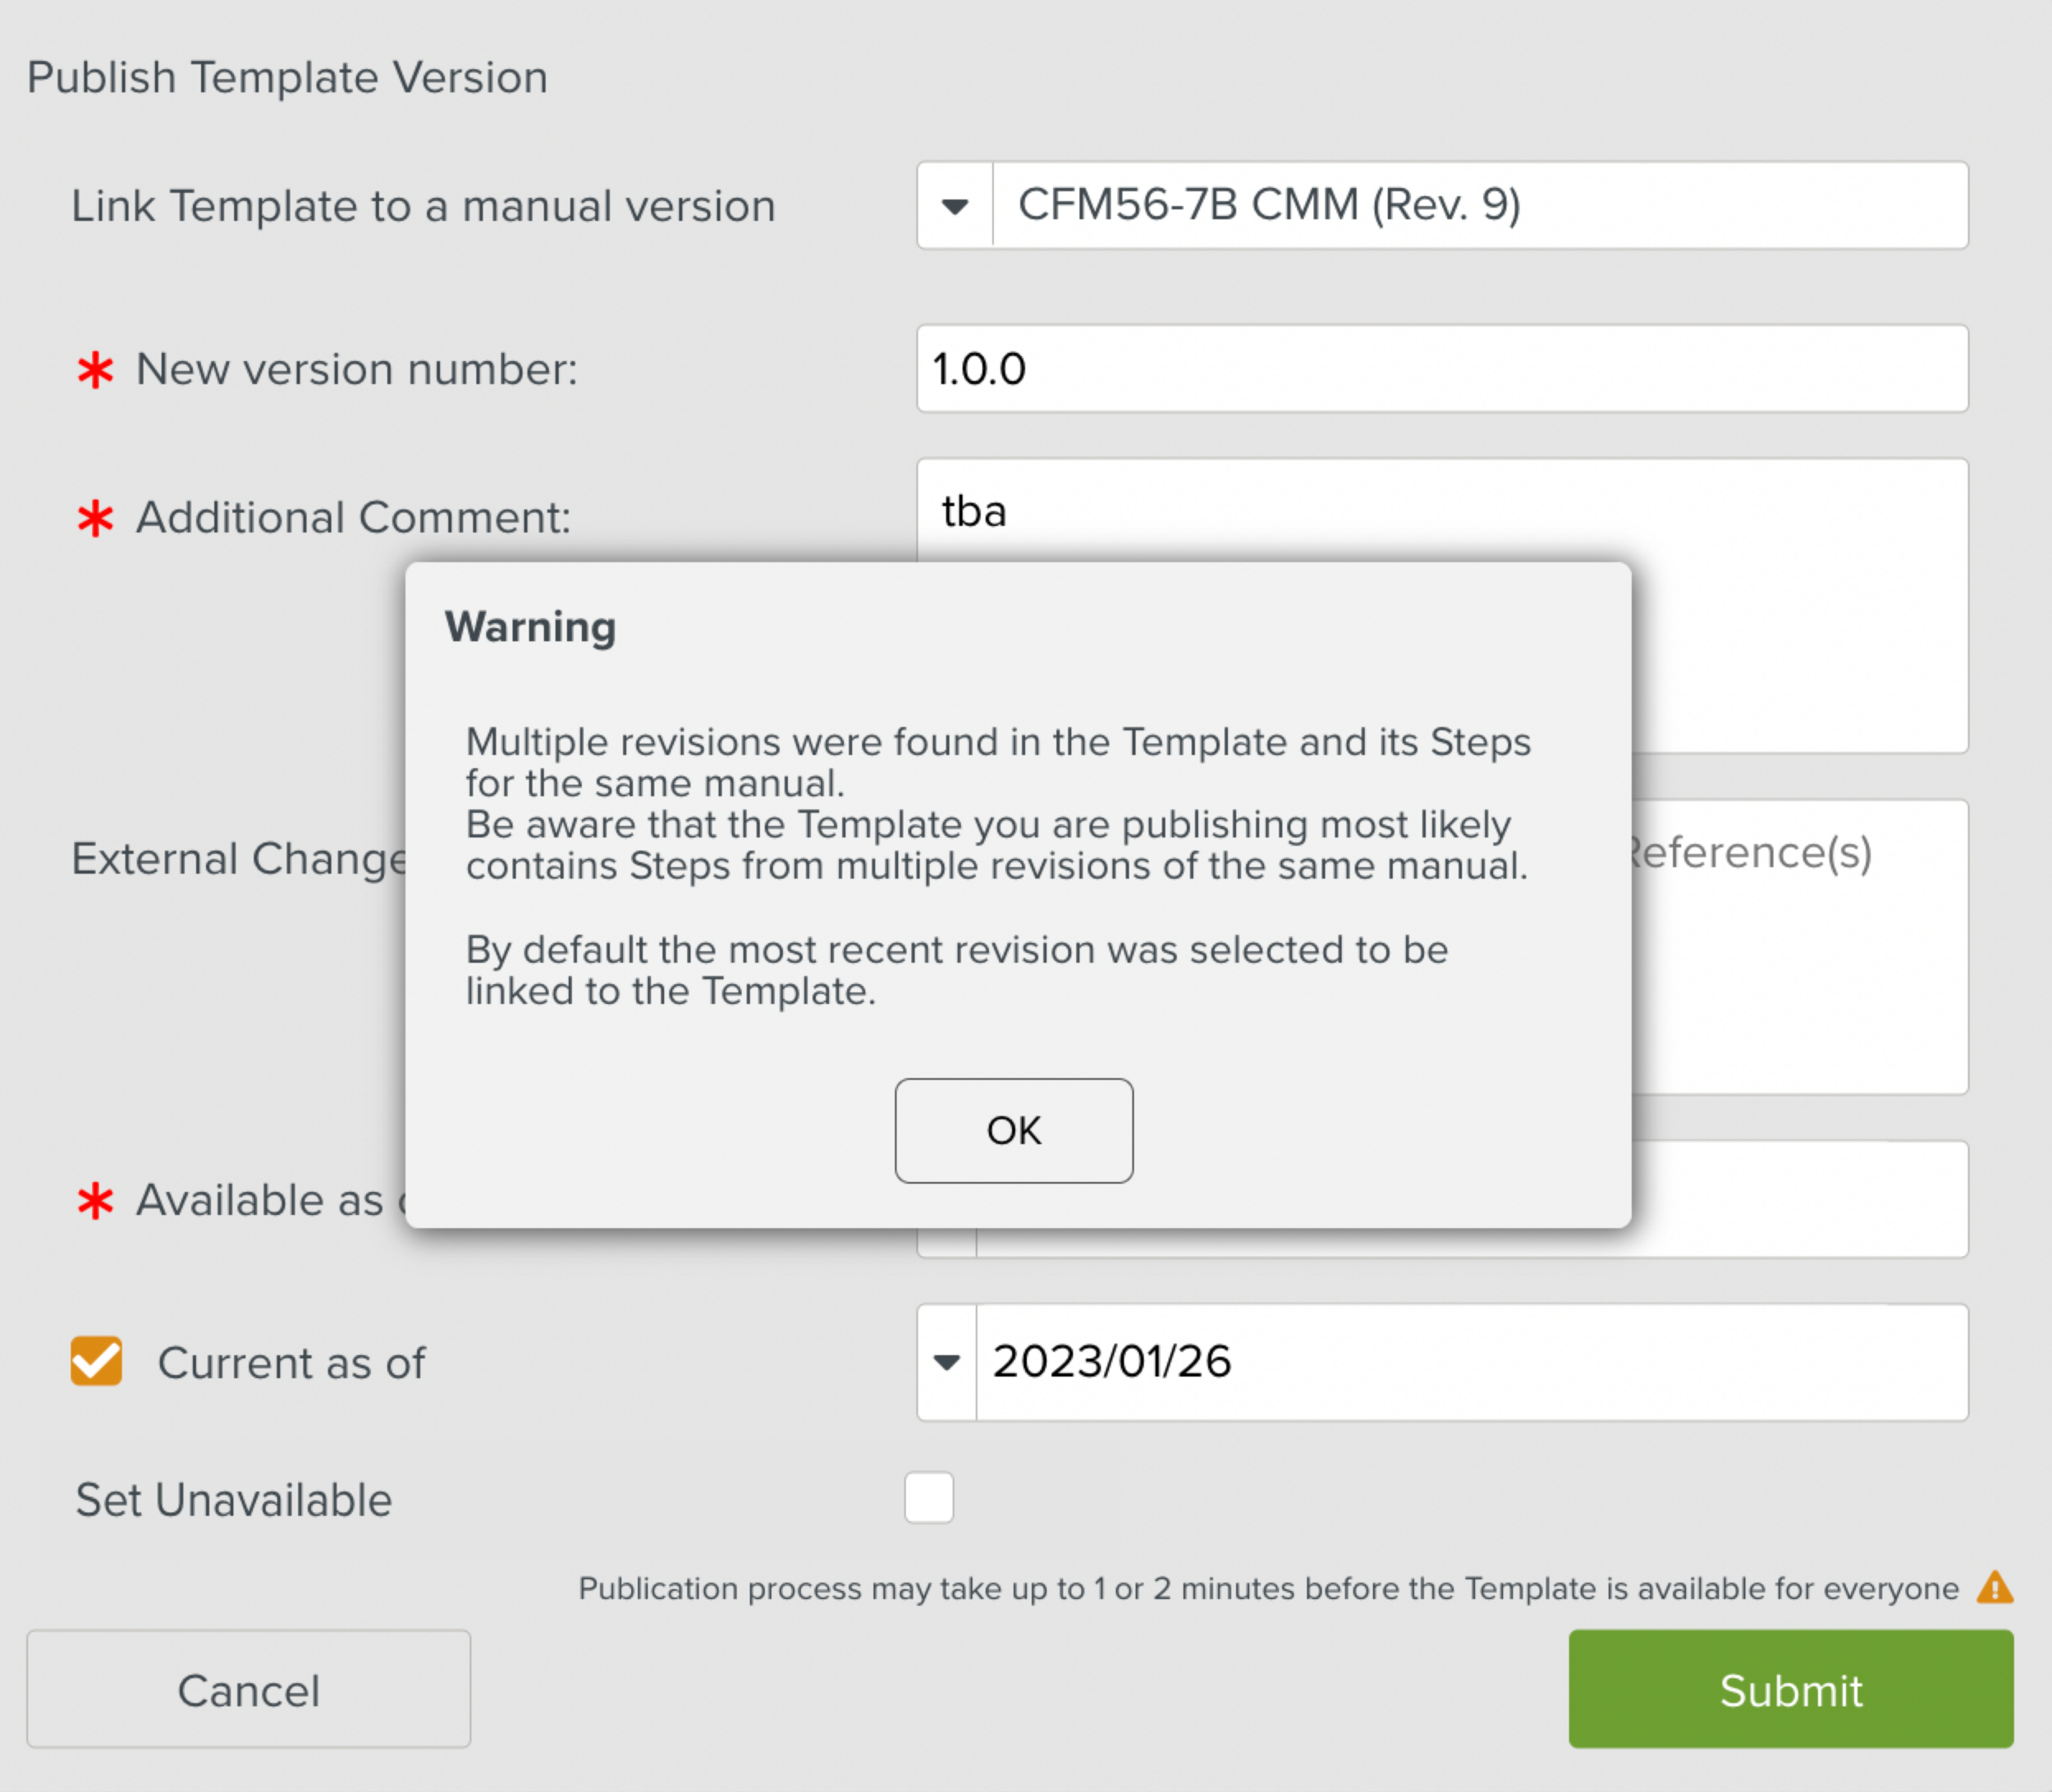This screenshot has width=2052, height=1792.
Task: Click the New version number field
Action: tap(1441, 369)
